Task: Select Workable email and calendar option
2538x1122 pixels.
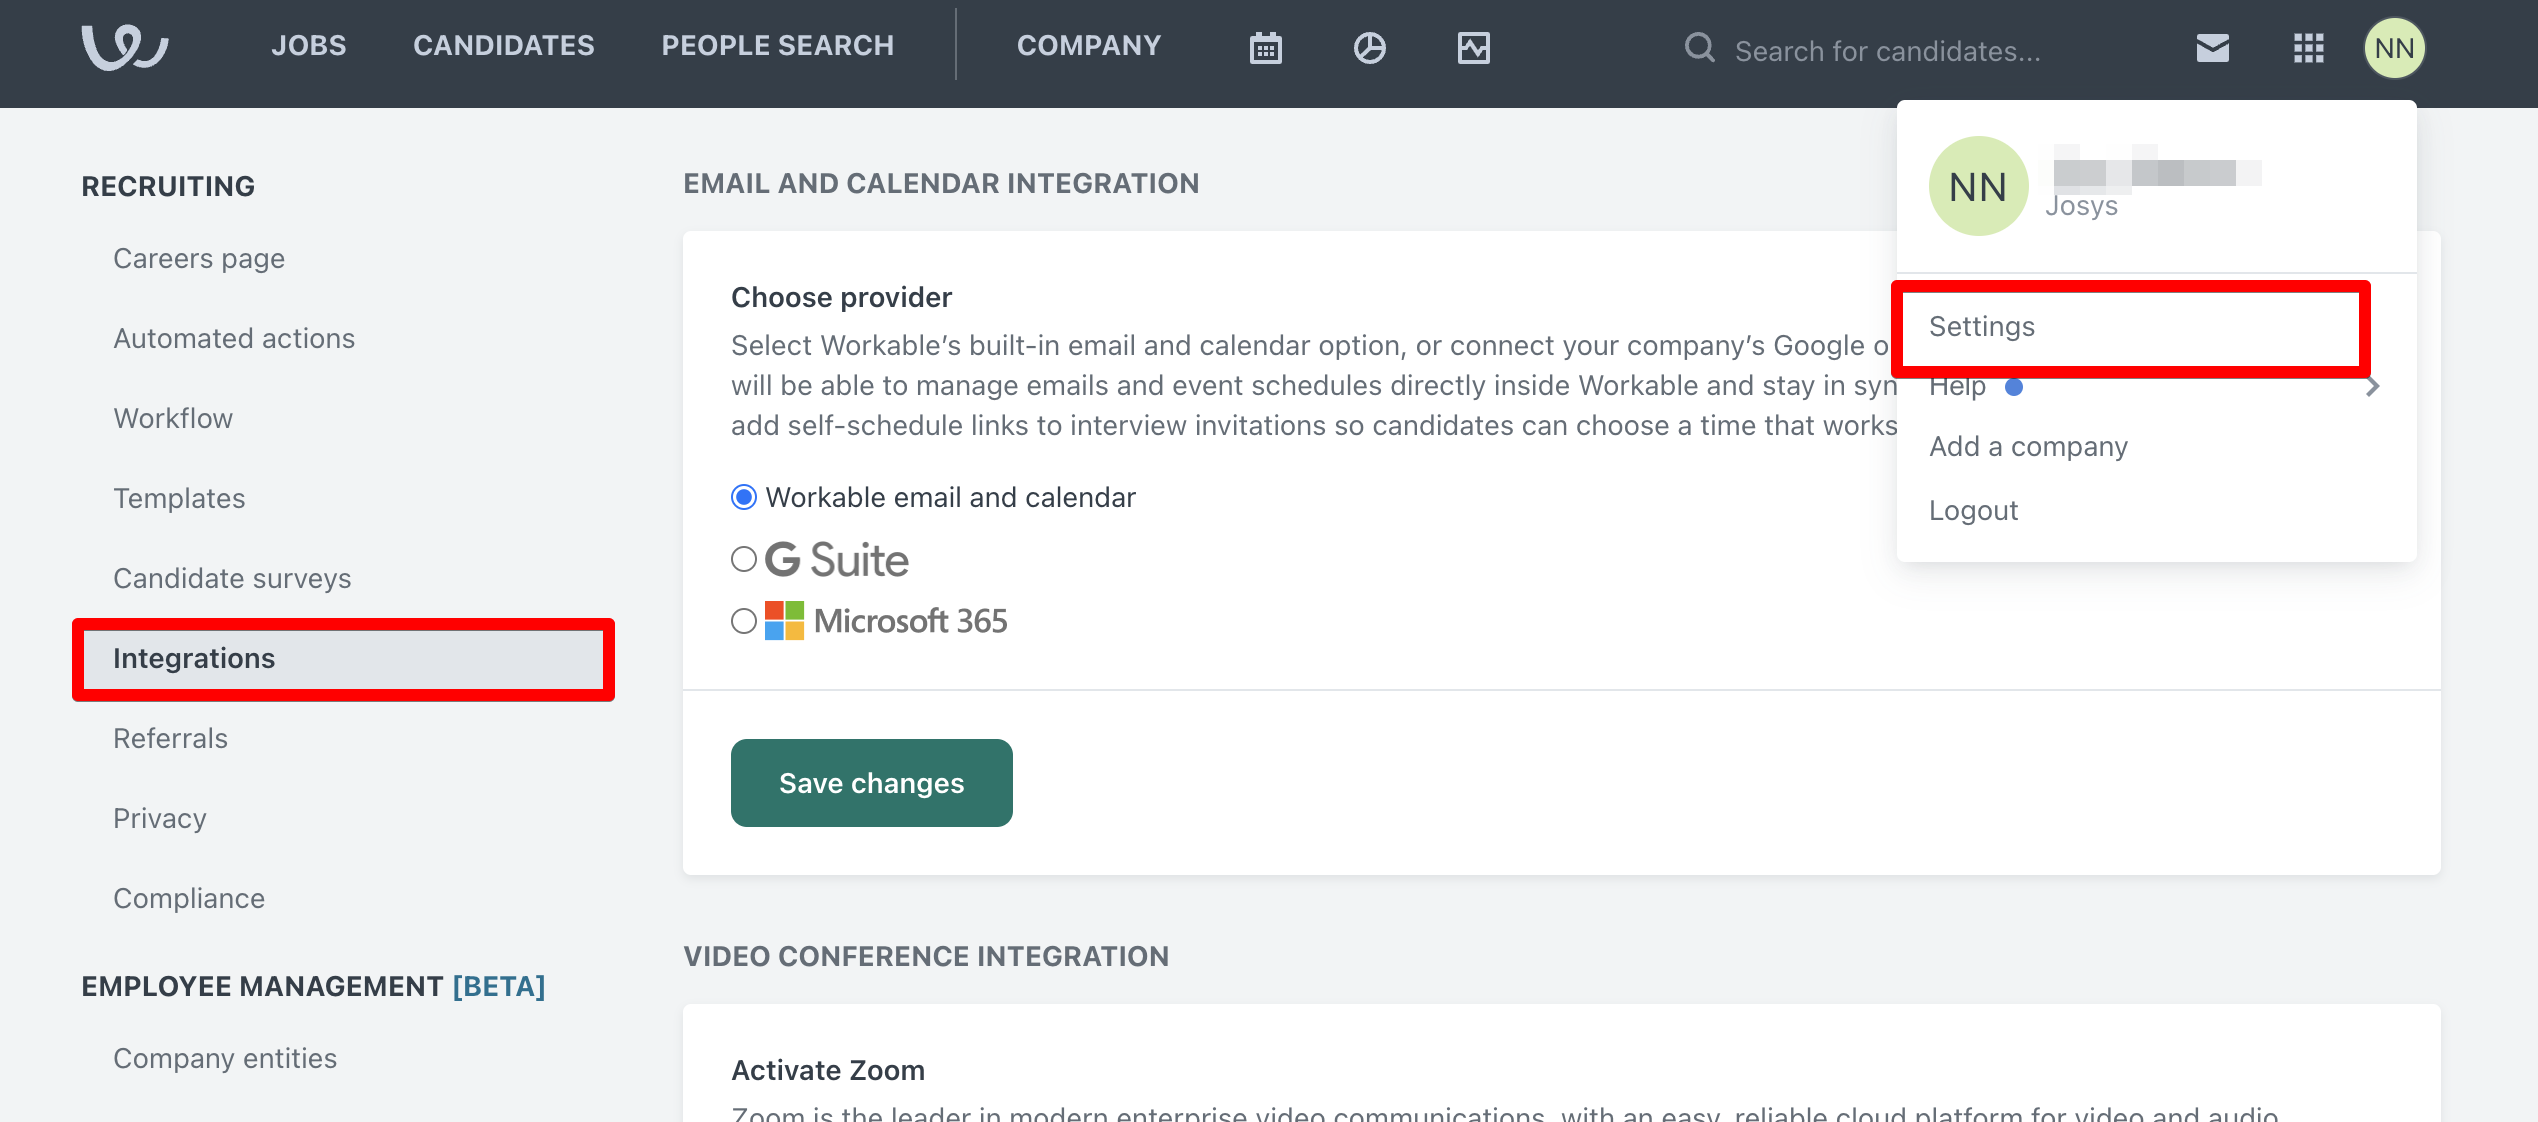Action: point(744,497)
